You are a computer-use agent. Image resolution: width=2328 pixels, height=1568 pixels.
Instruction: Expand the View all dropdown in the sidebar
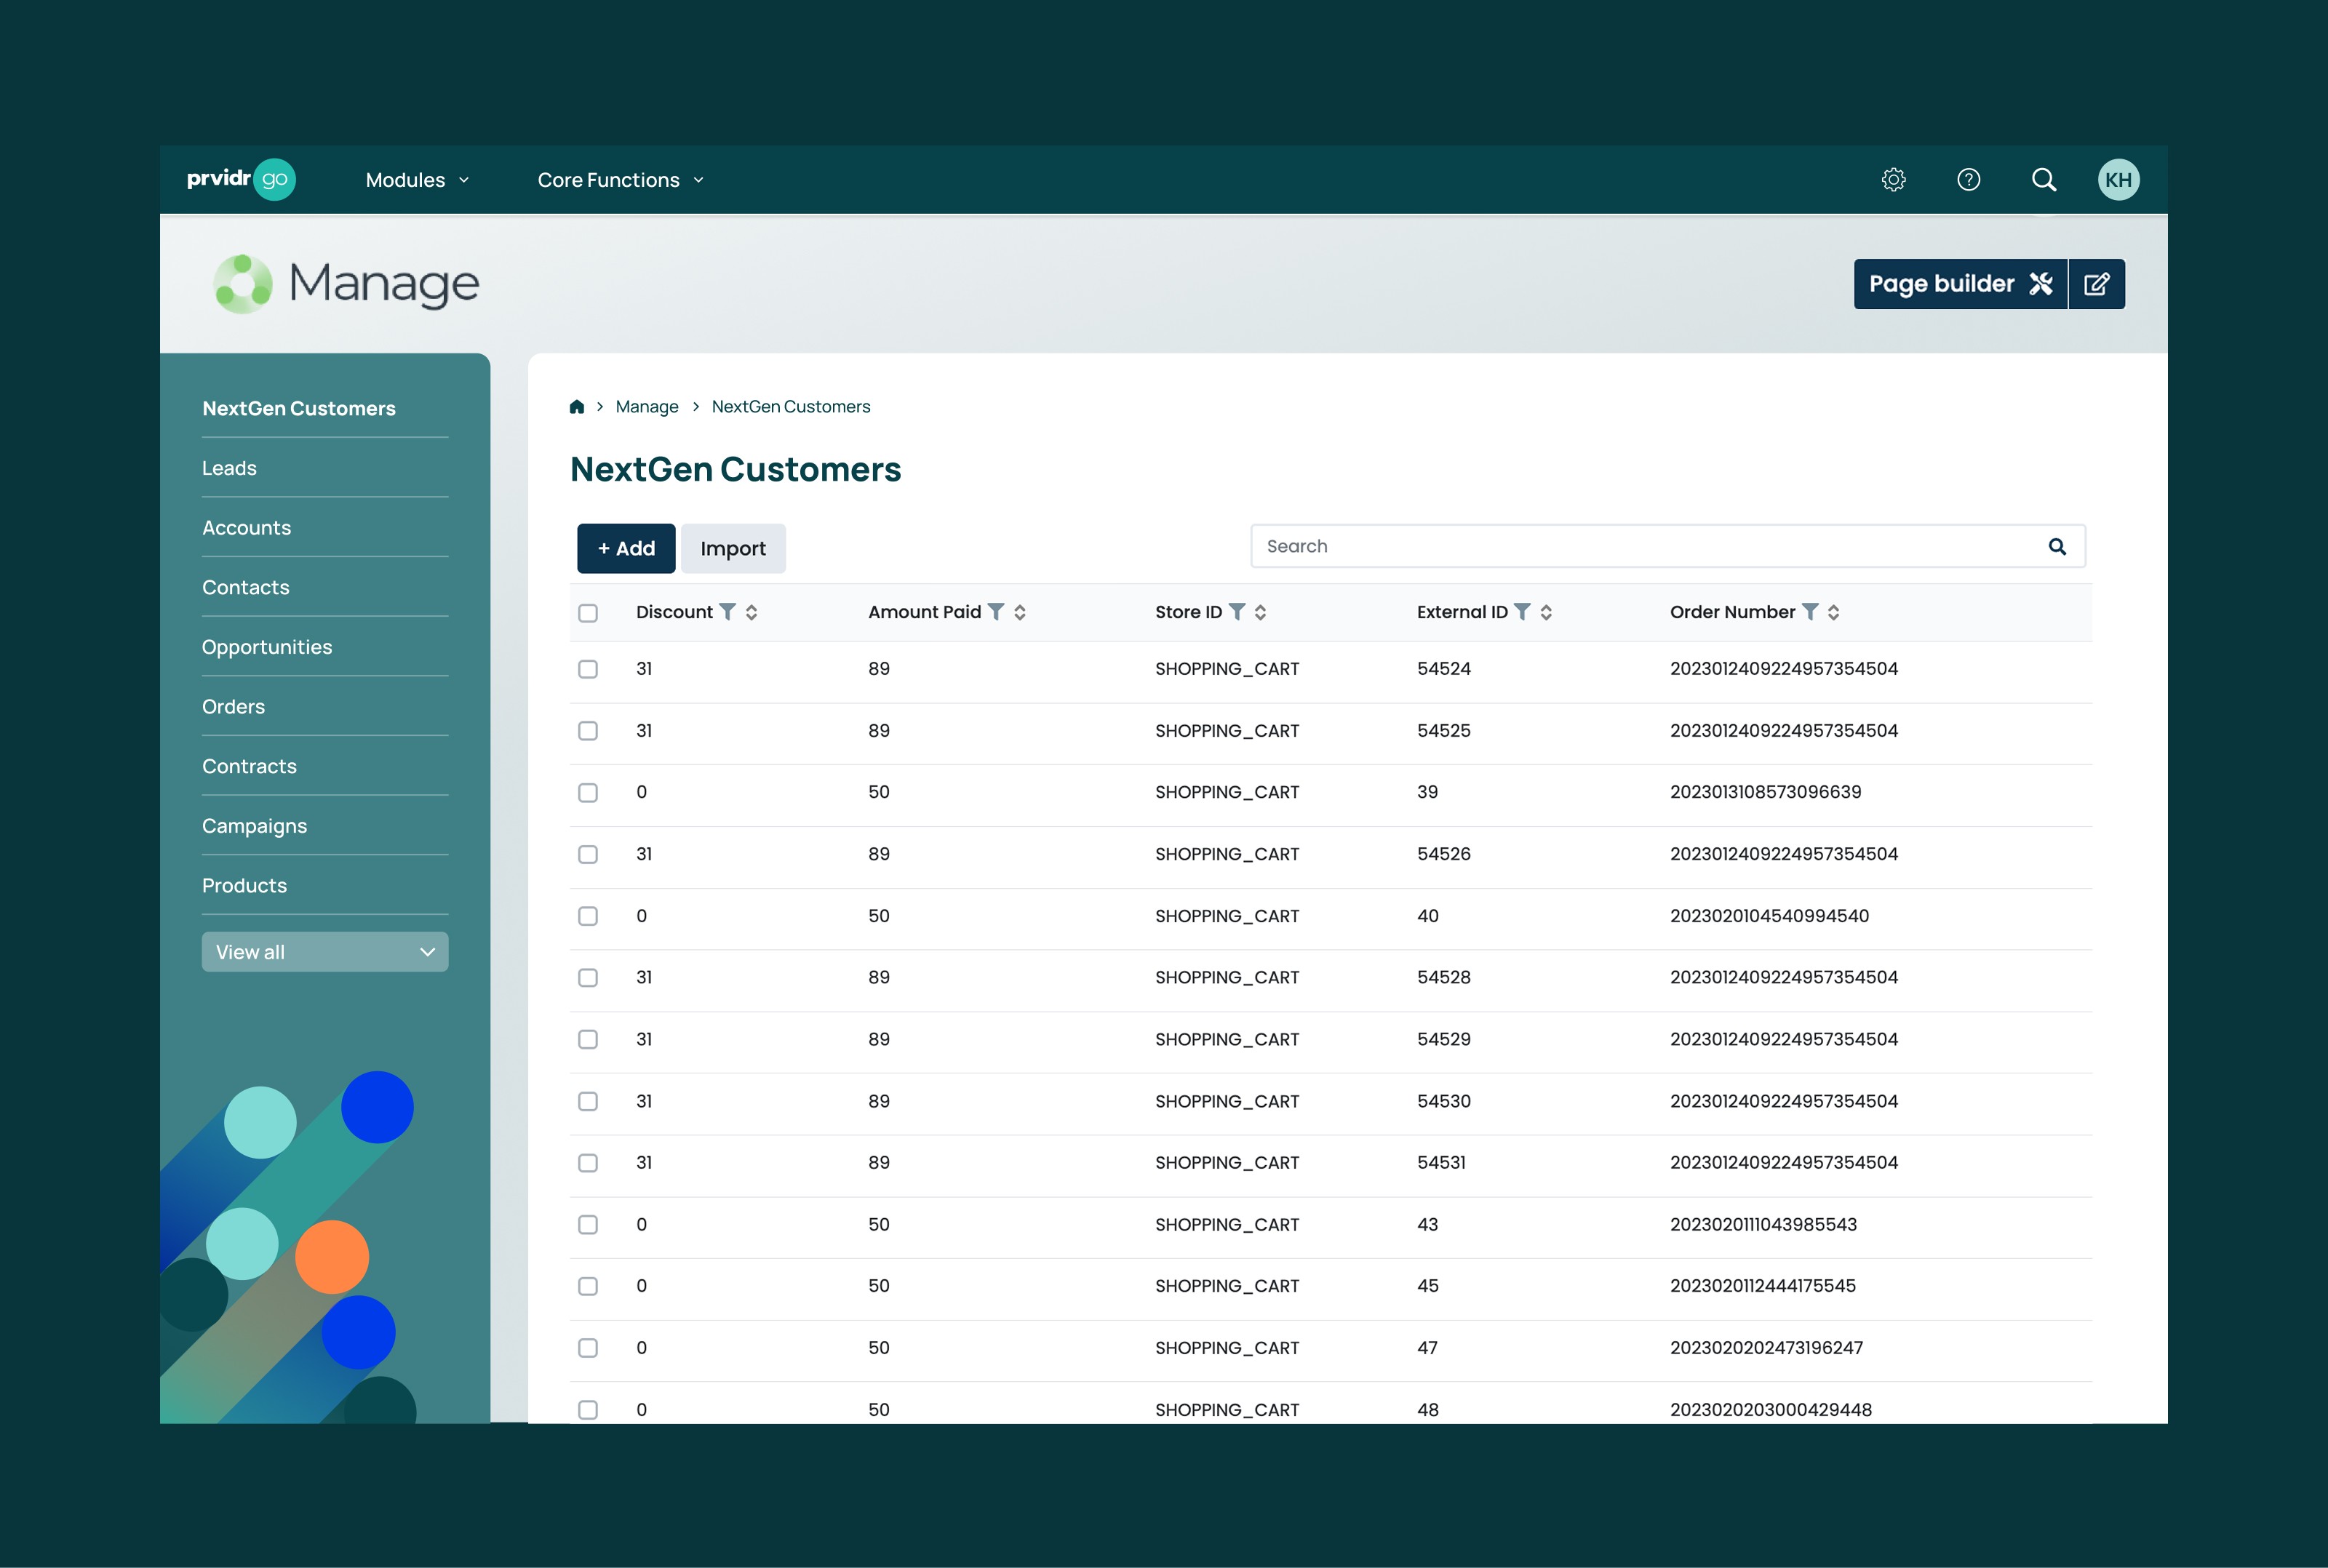(324, 951)
